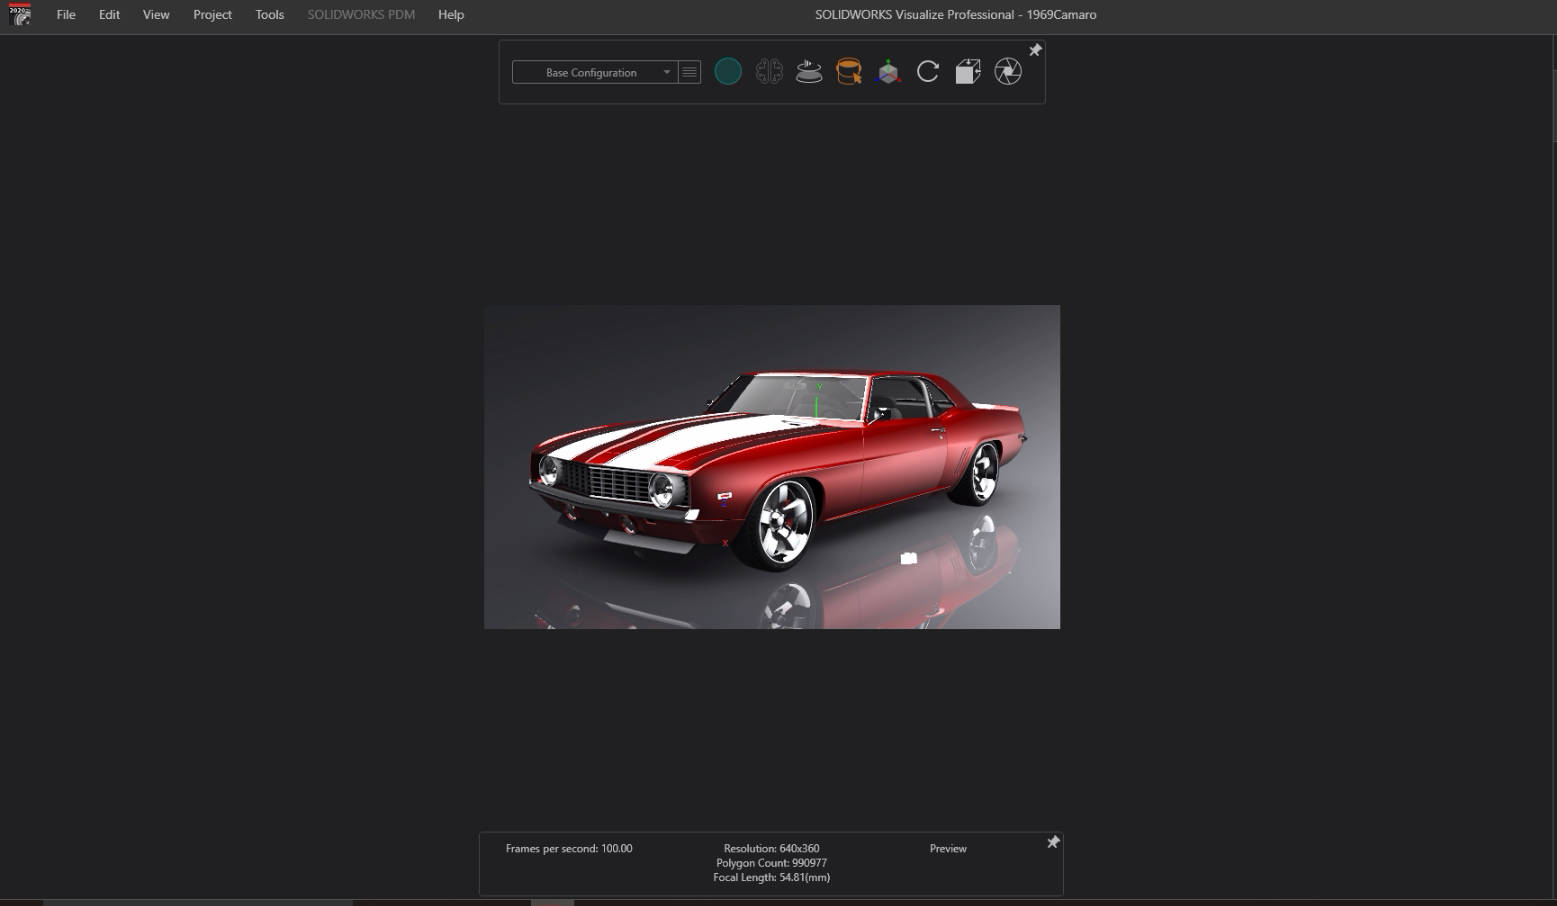Open the File menu

(x=66, y=15)
